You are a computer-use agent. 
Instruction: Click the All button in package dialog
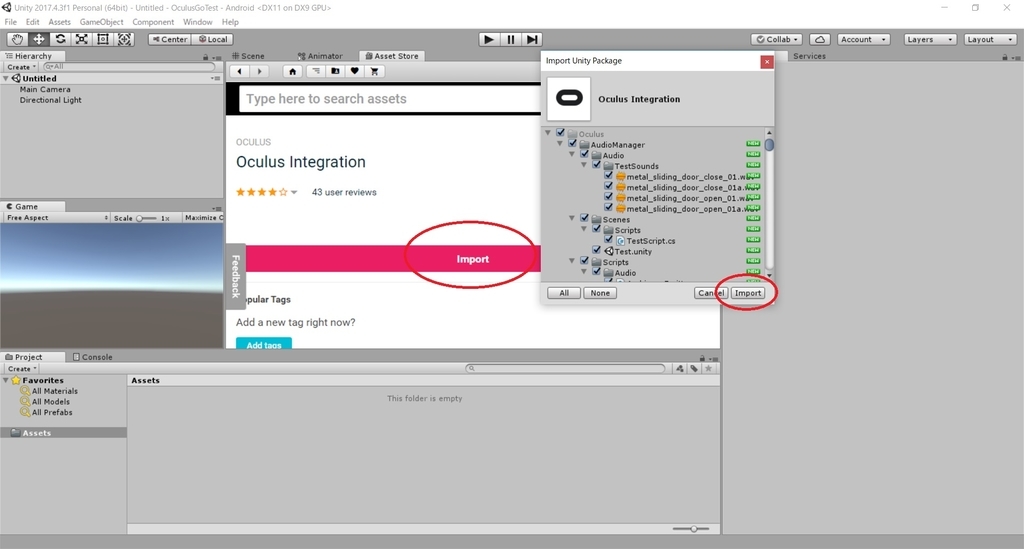click(x=564, y=293)
